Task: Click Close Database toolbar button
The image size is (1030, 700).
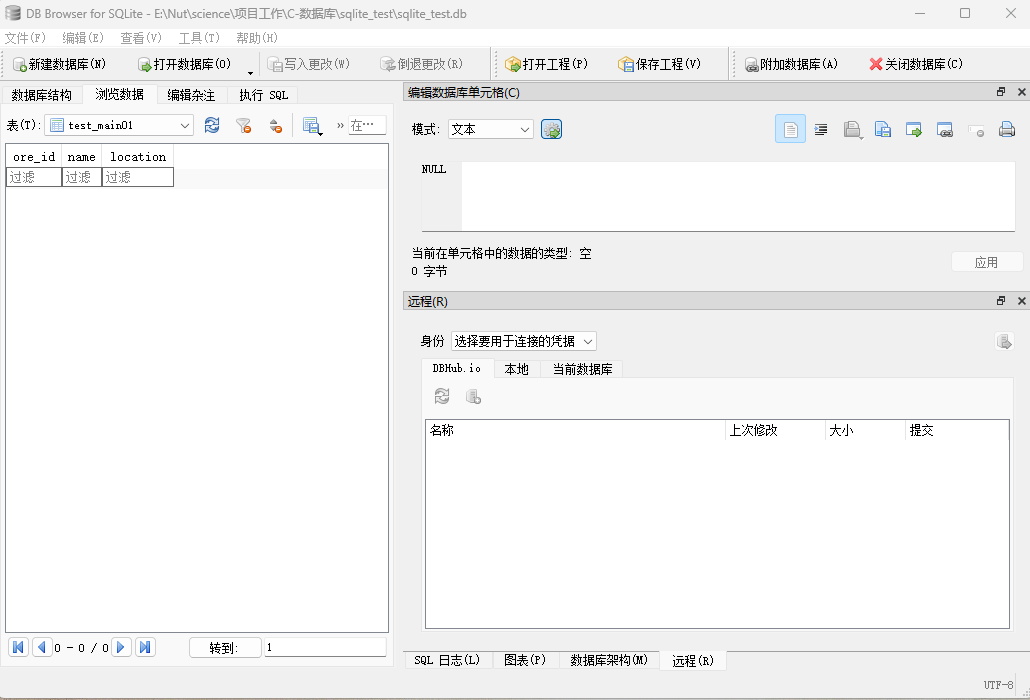Action: click(x=916, y=64)
